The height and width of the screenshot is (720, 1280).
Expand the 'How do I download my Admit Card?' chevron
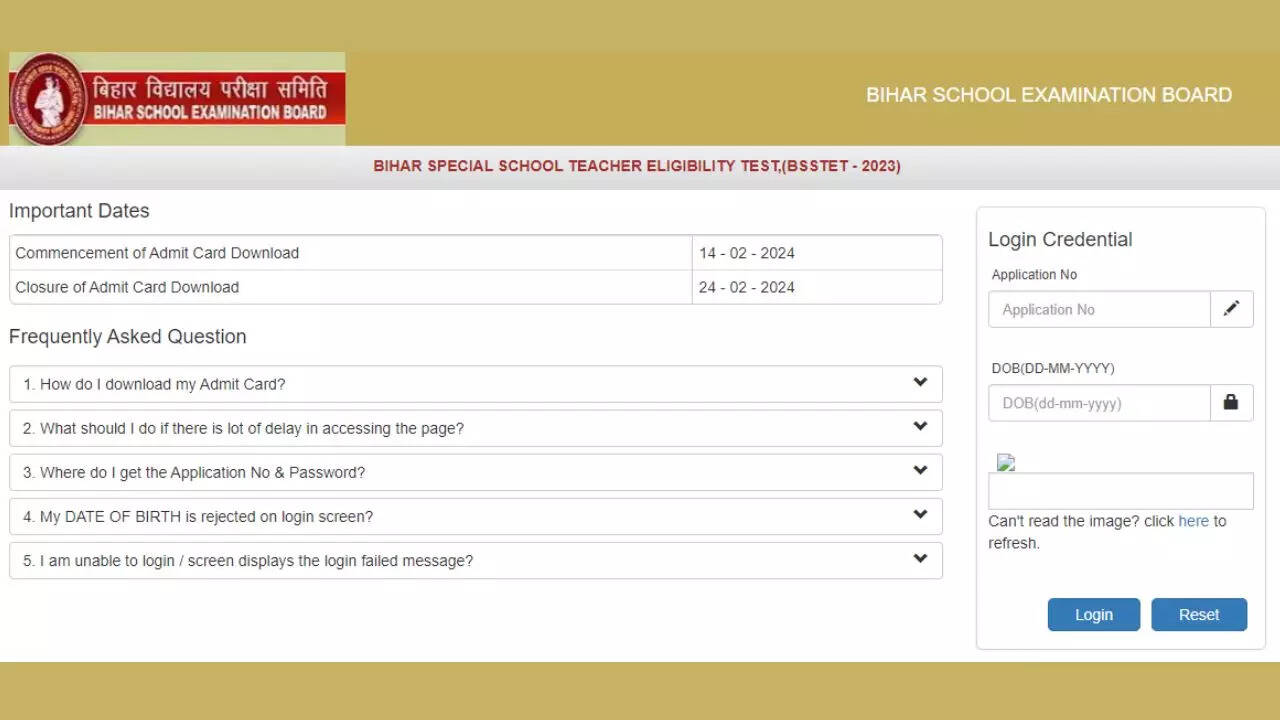click(920, 383)
